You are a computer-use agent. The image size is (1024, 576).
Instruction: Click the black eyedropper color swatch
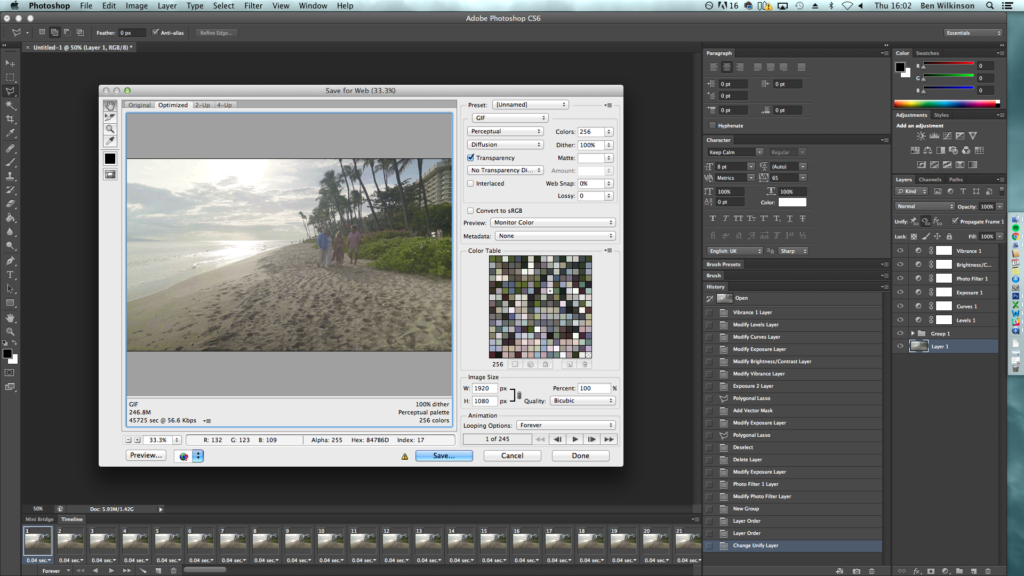(110, 158)
